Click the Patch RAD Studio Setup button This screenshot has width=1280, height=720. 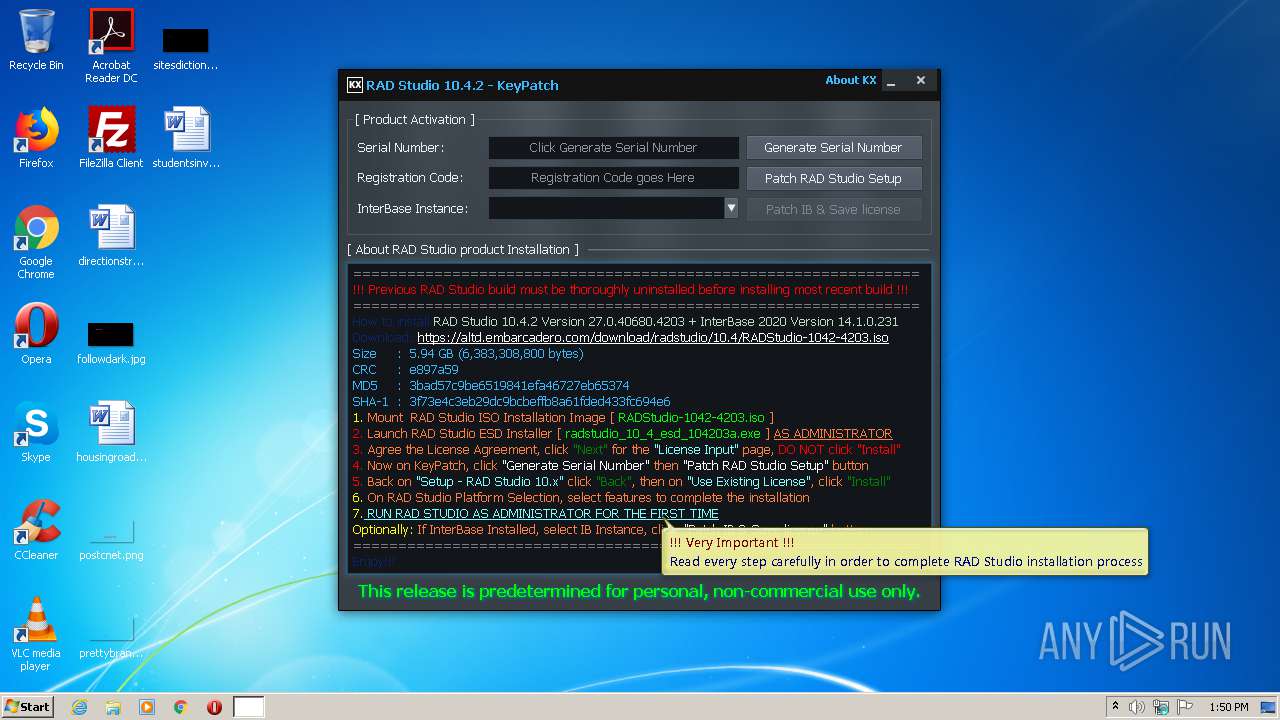coord(833,178)
